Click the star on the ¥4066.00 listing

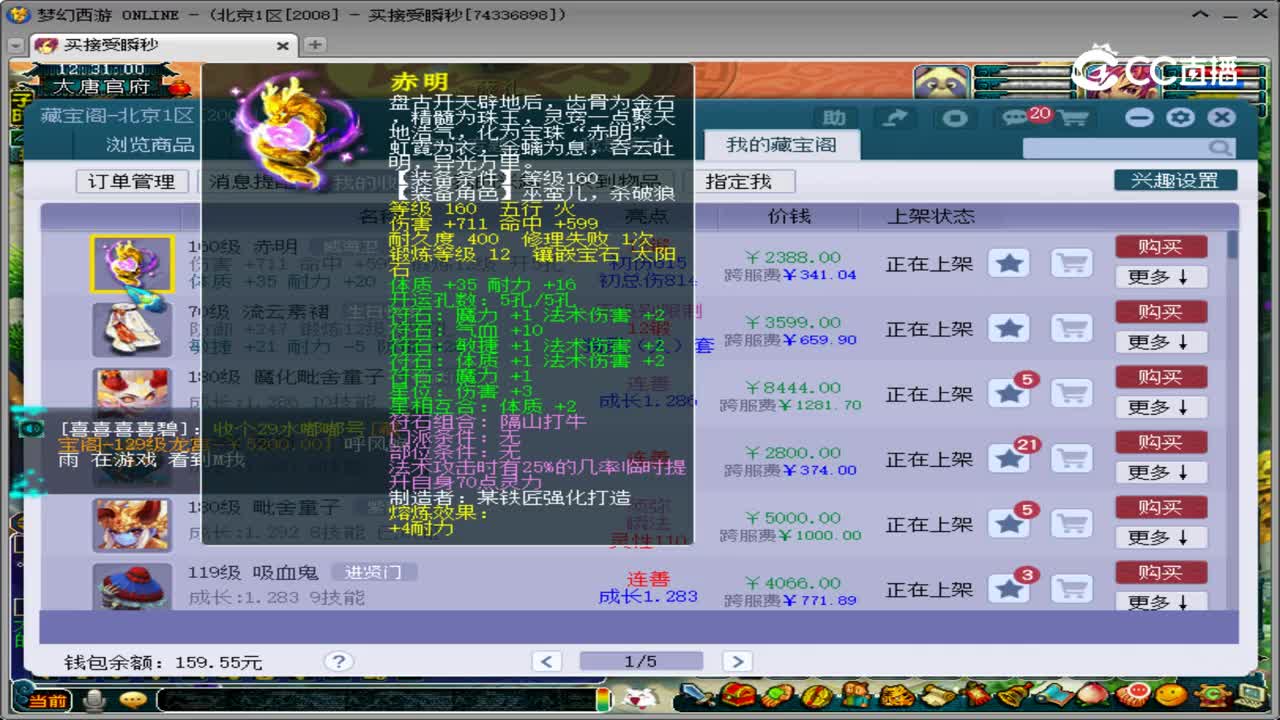(x=1009, y=589)
